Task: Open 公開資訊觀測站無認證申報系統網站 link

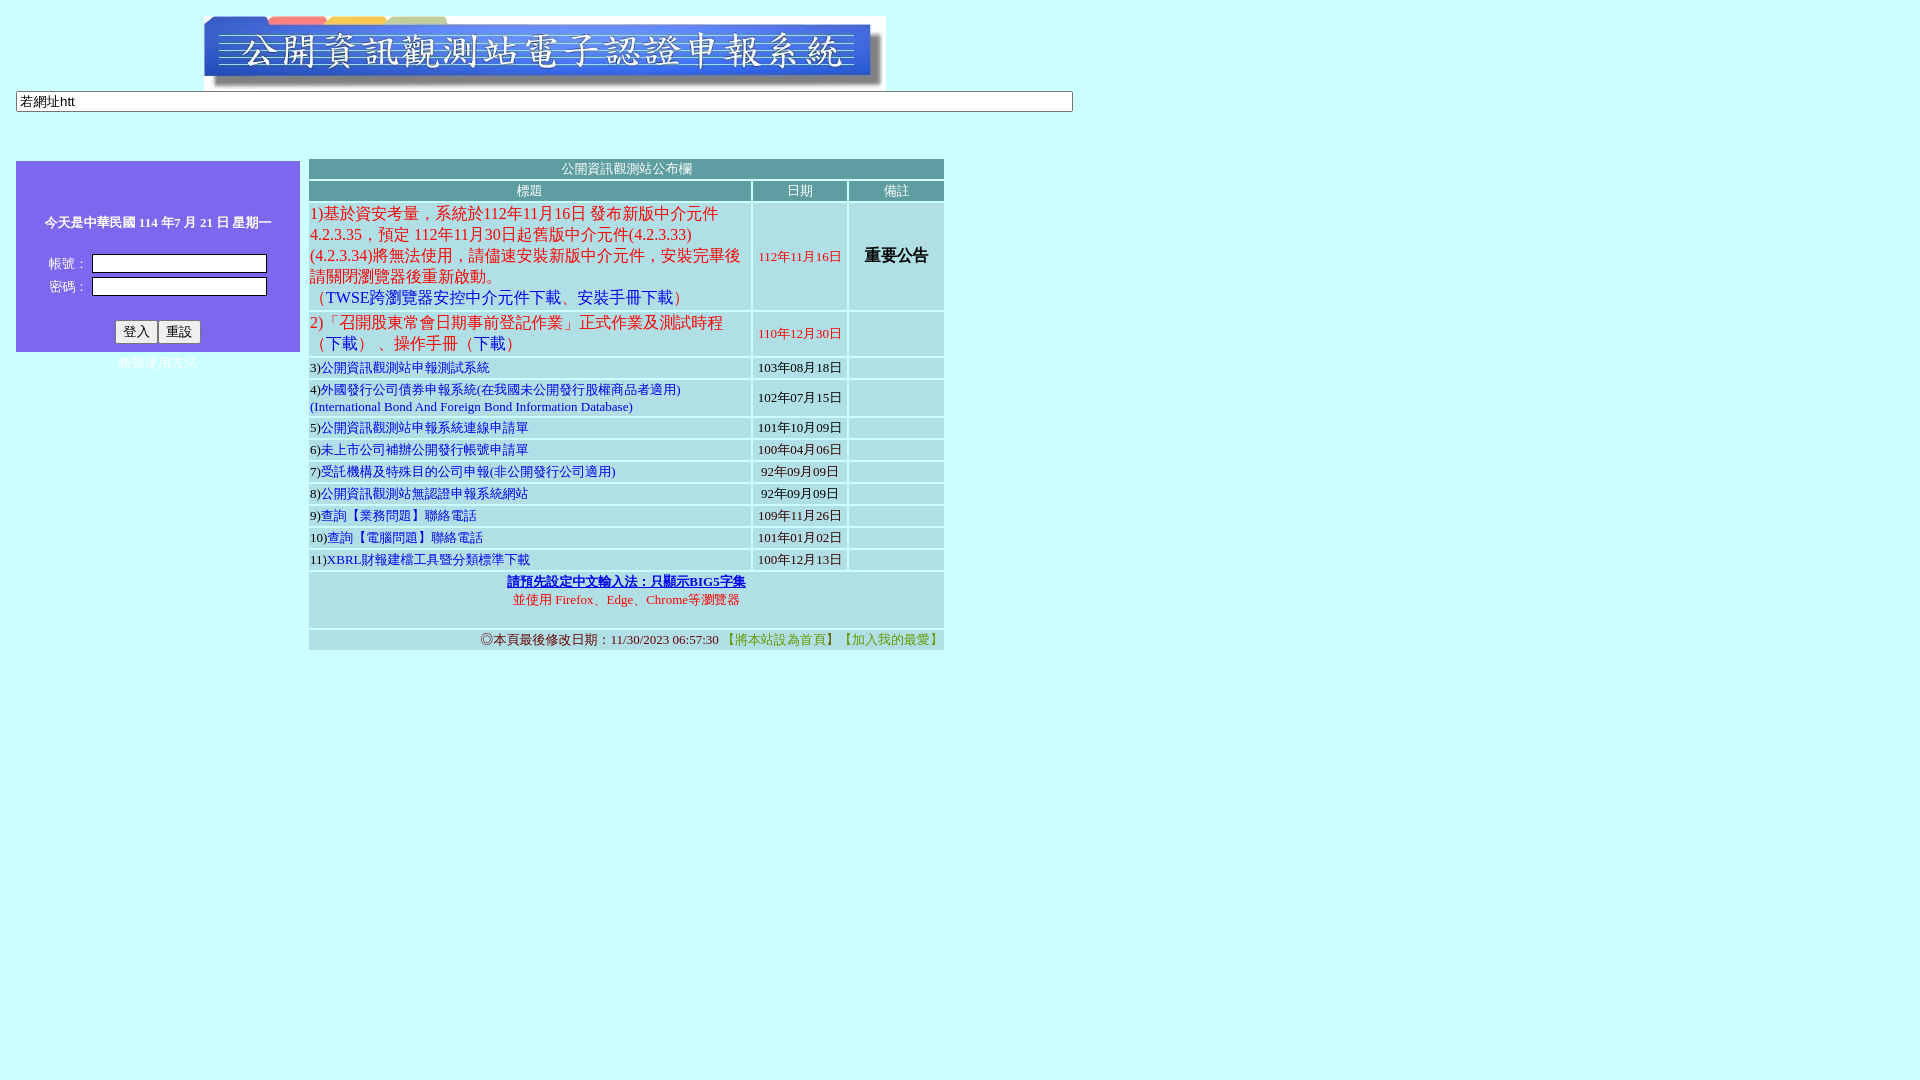Action: (x=424, y=494)
